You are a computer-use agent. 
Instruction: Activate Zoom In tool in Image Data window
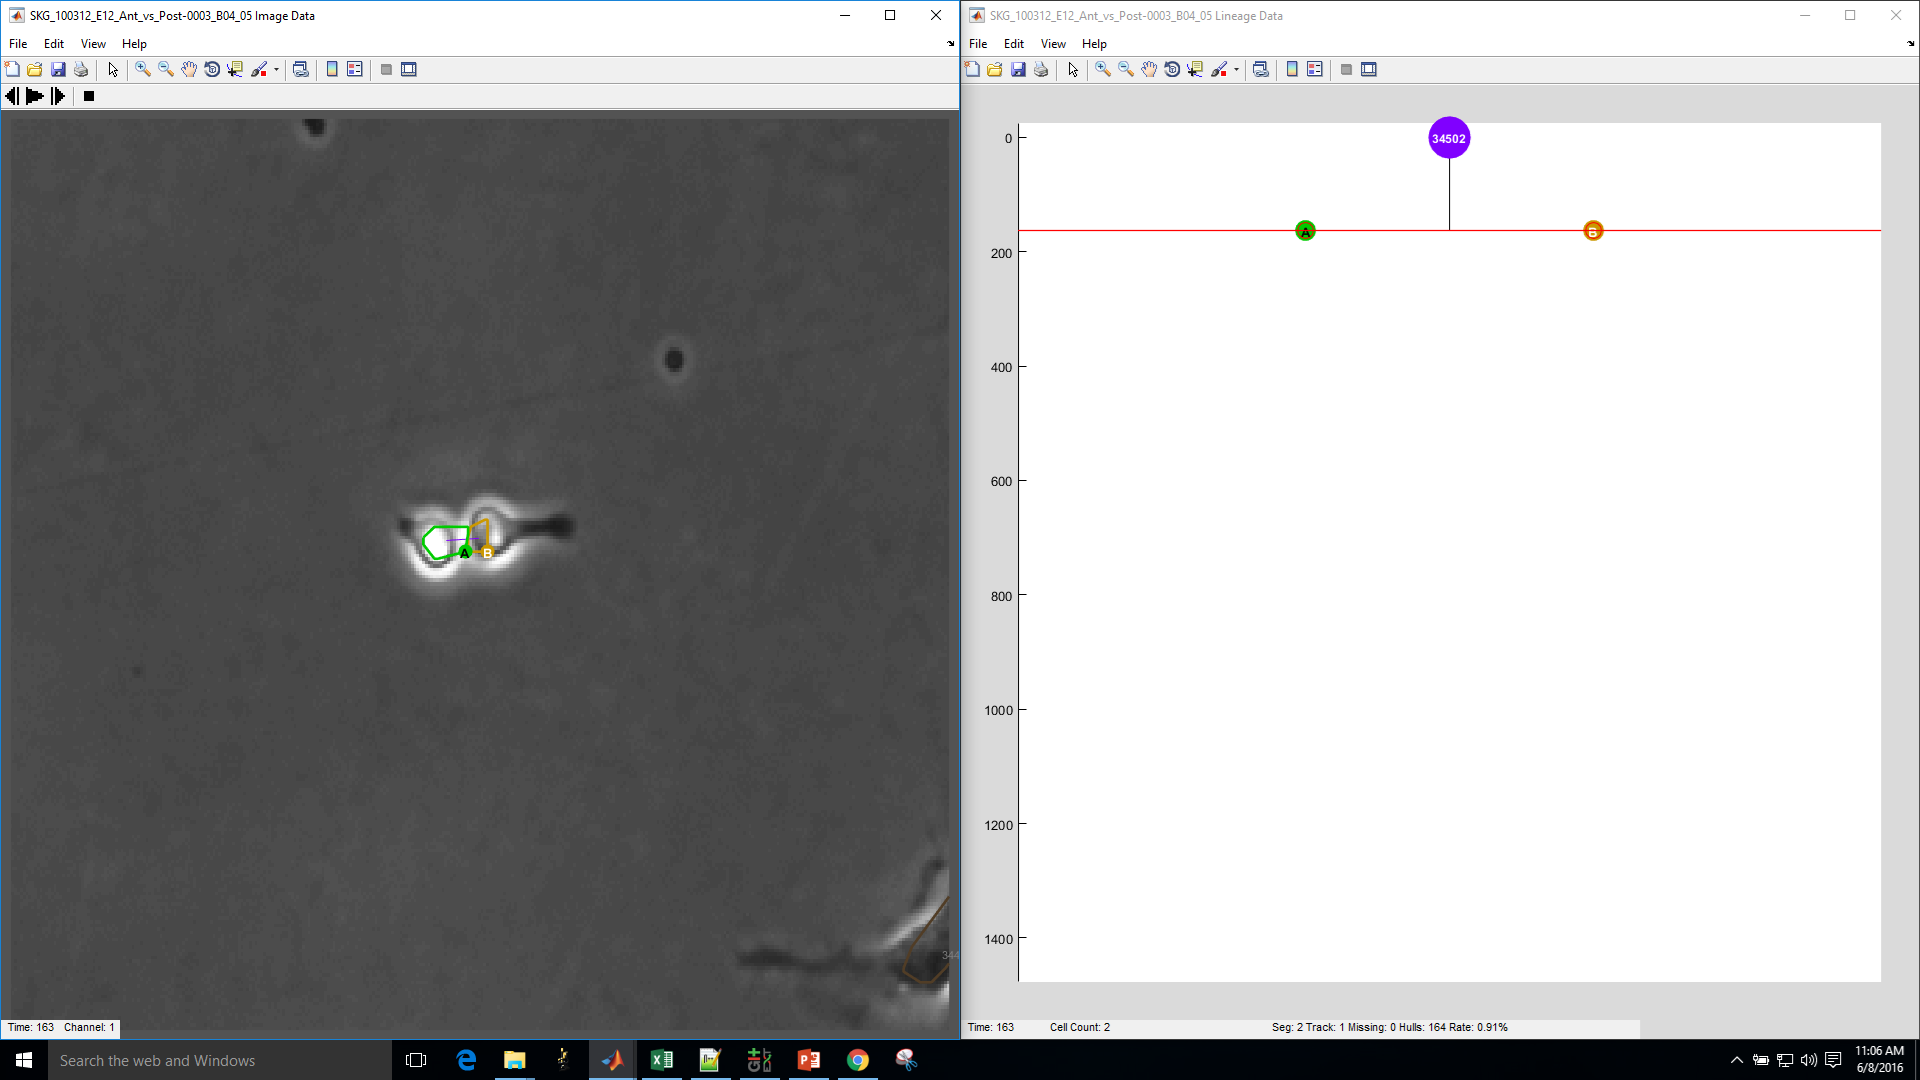coord(143,69)
